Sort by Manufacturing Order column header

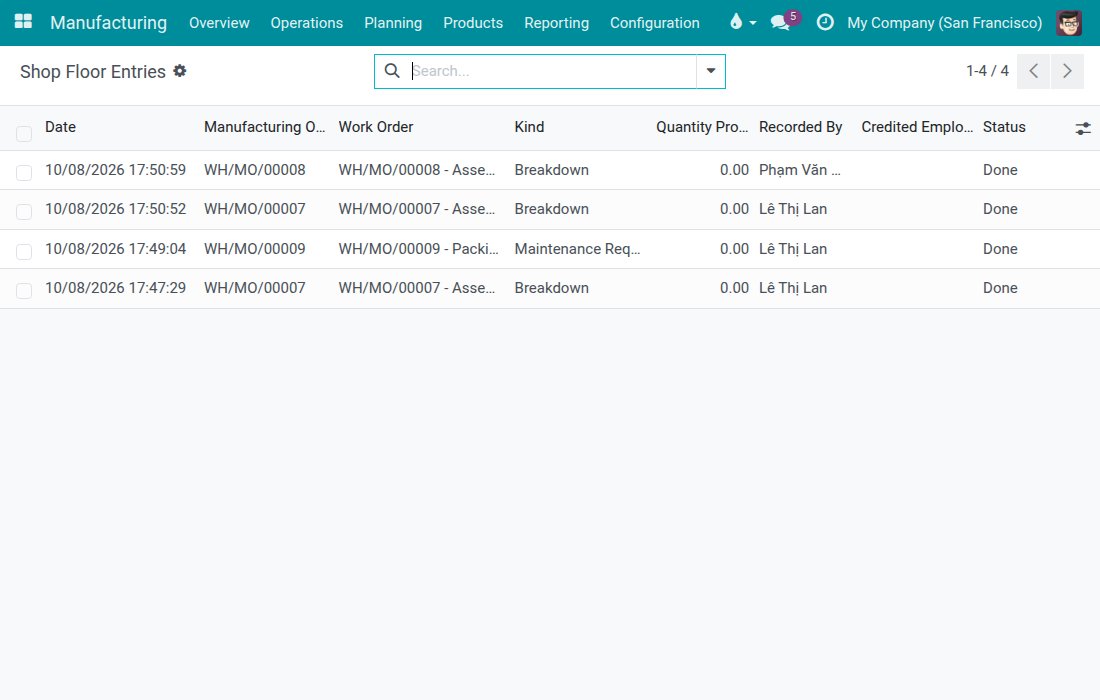(264, 127)
